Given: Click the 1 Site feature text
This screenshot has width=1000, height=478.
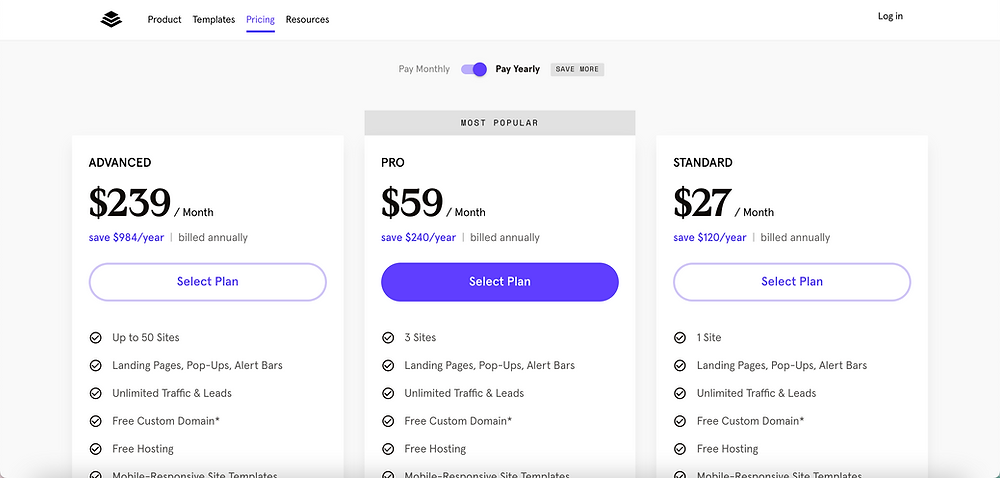Looking at the screenshot, I should (x=709, y=338).
